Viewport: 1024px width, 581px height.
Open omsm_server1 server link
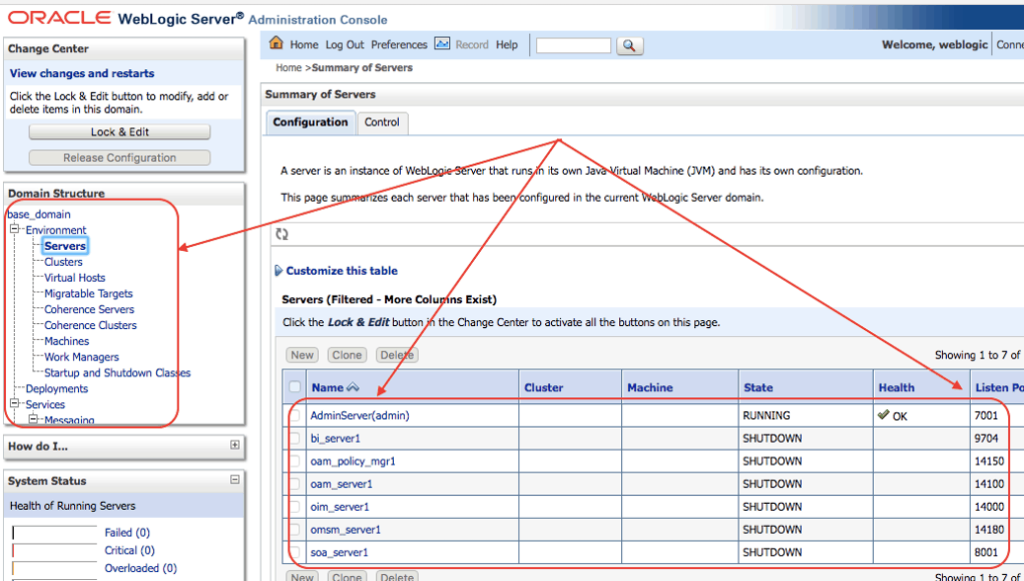(x=345, y=529)
